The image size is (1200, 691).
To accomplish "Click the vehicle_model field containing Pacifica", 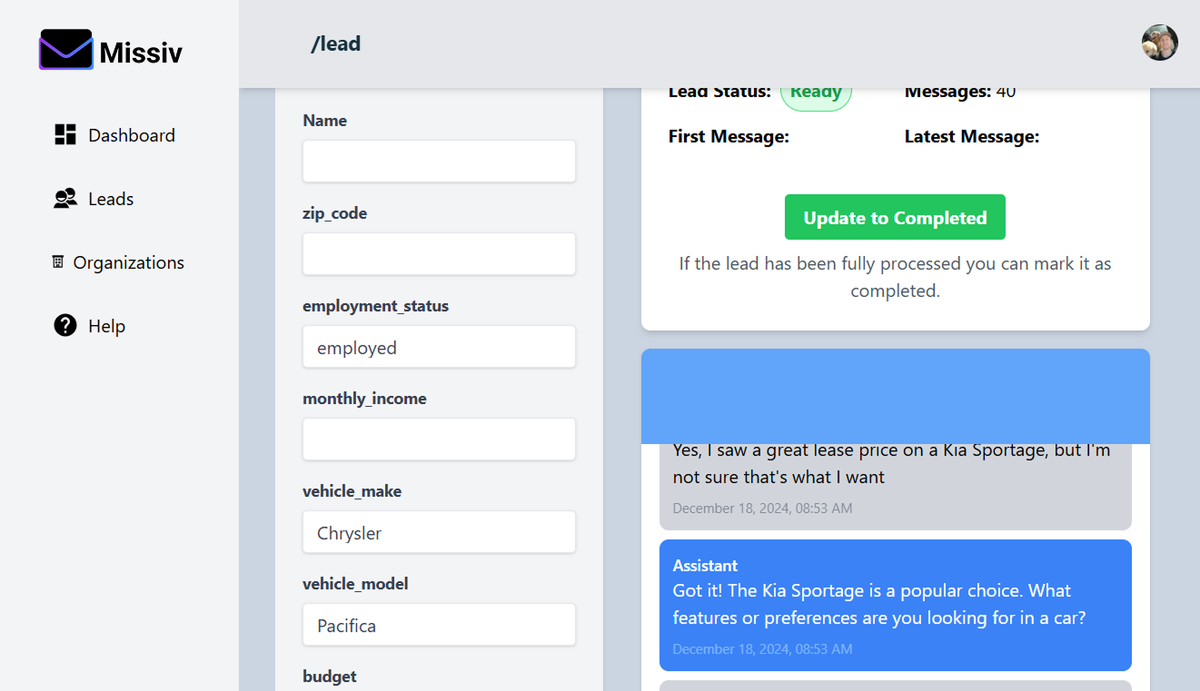I will pos(439,625).
